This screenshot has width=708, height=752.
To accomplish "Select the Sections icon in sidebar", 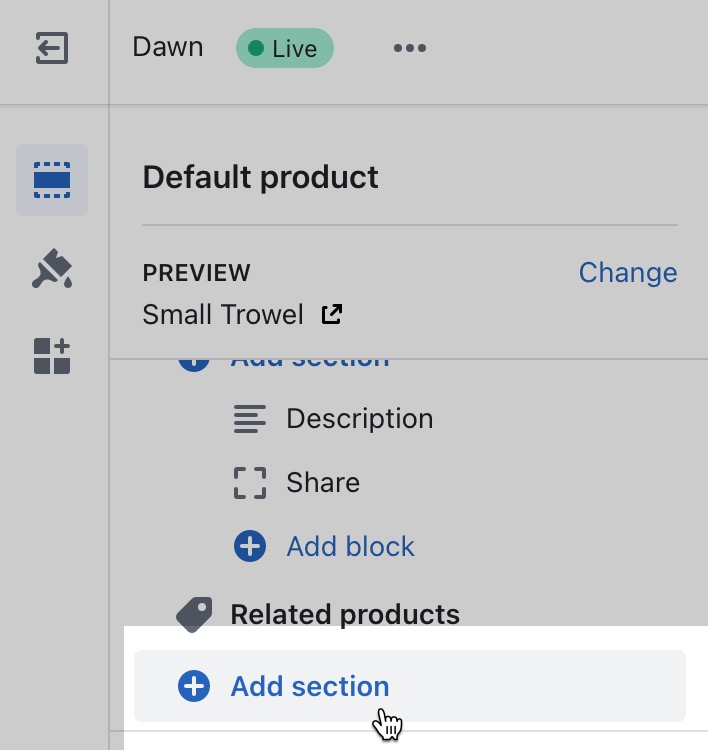I will point(52,180).
